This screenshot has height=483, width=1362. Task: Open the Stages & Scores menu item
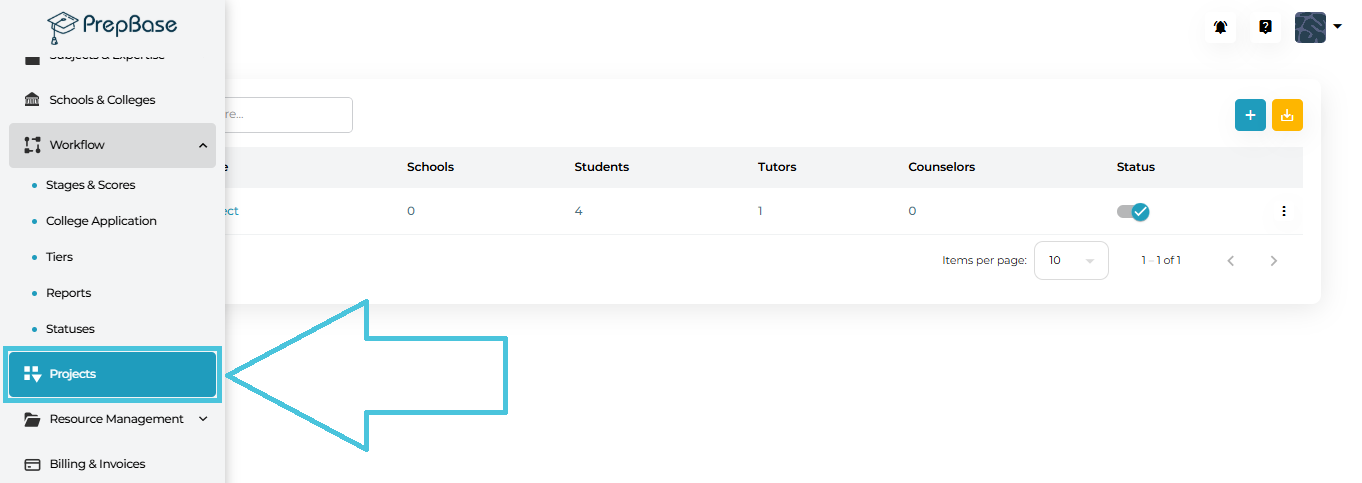90,185
